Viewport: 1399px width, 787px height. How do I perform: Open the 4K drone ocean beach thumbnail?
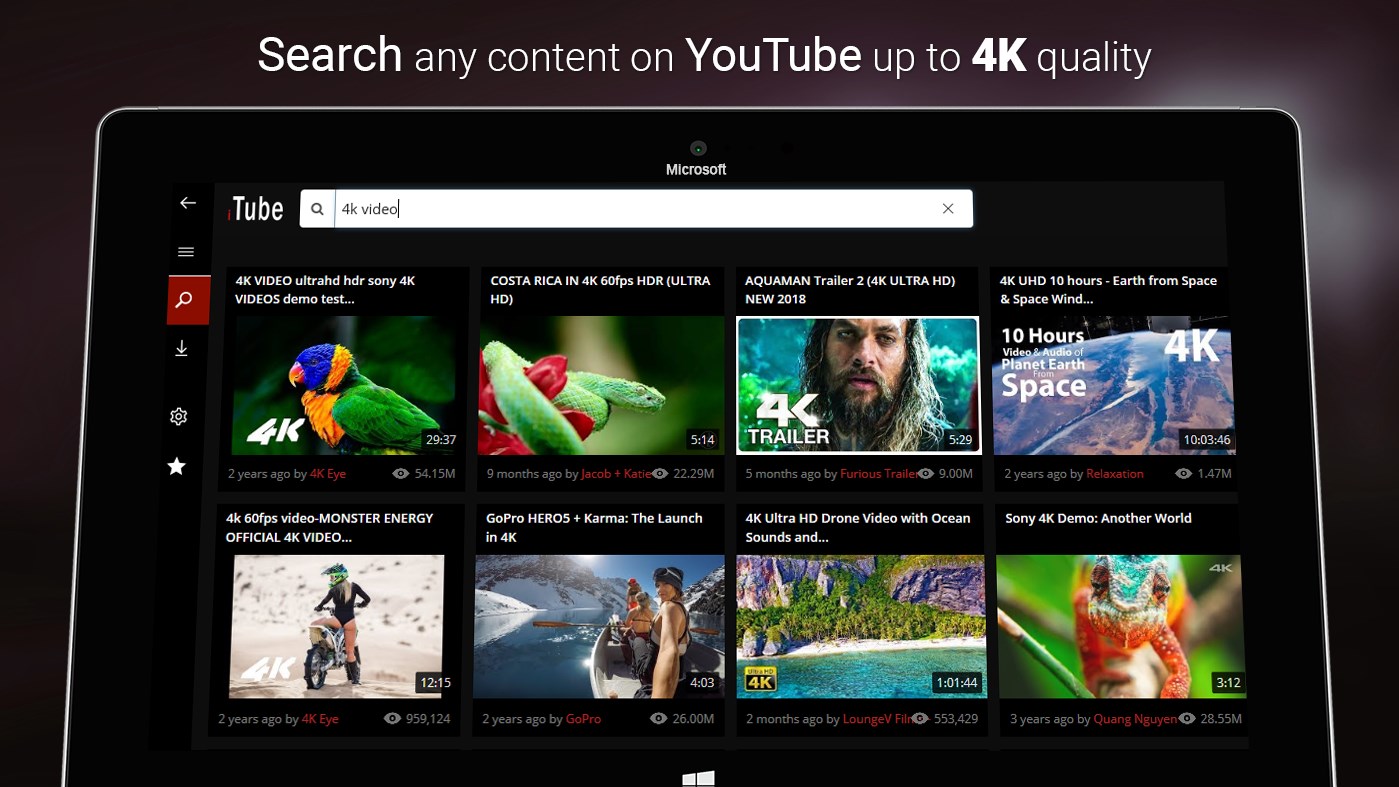[860, 626]
